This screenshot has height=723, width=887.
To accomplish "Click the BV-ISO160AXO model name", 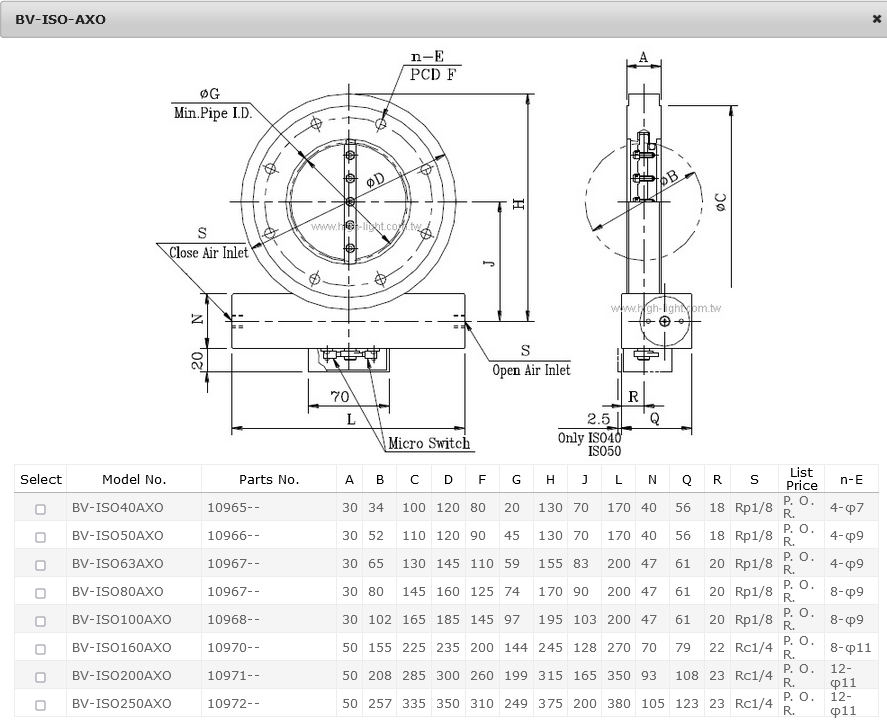I will (x=121, y=648).
